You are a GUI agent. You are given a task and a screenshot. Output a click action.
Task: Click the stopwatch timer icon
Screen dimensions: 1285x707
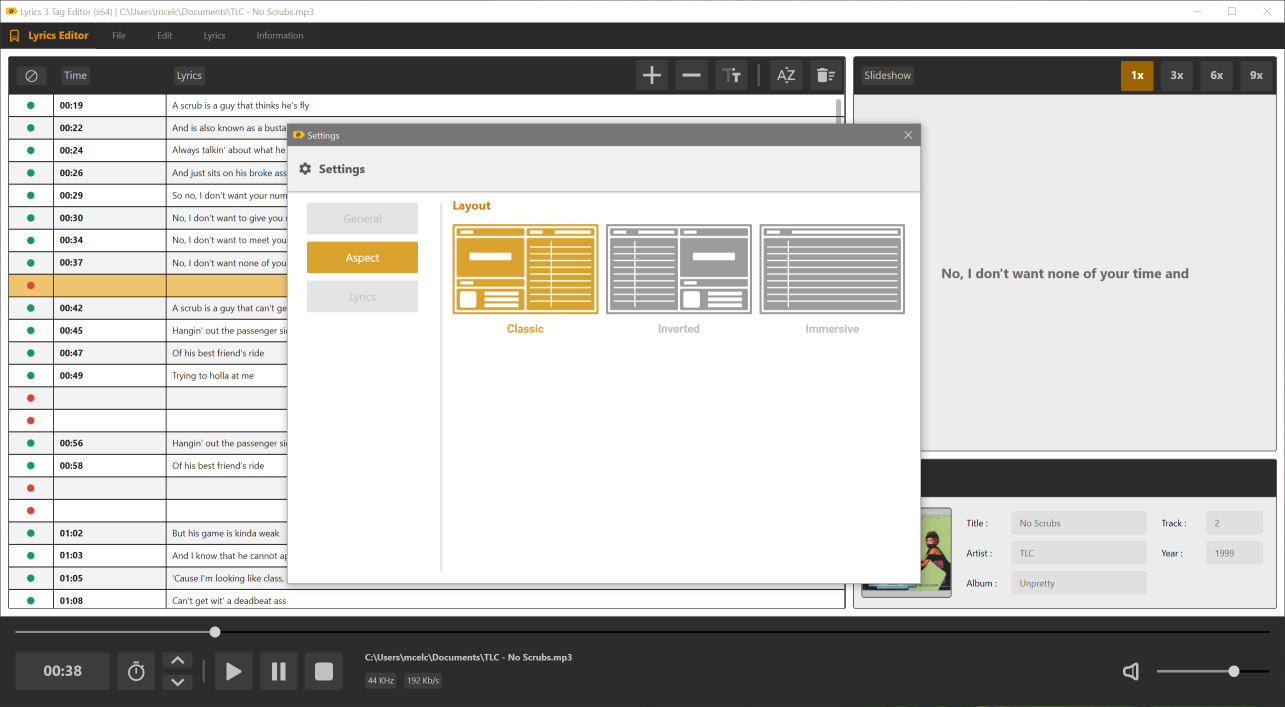point(136,671)
